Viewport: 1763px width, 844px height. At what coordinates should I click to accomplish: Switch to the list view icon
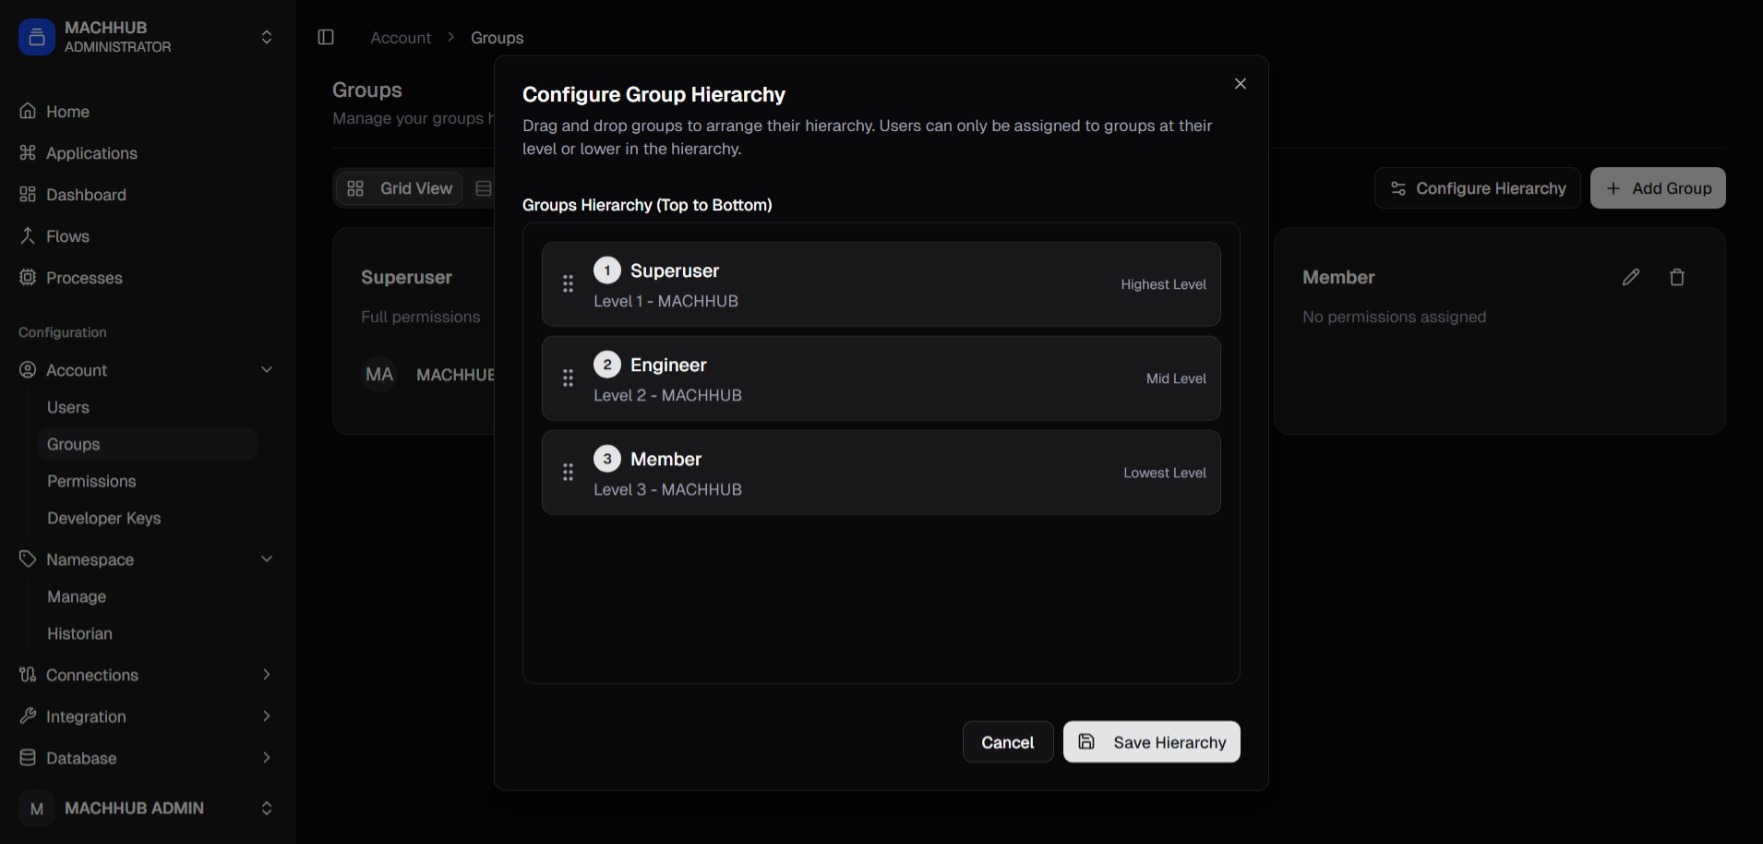point(484,188)
